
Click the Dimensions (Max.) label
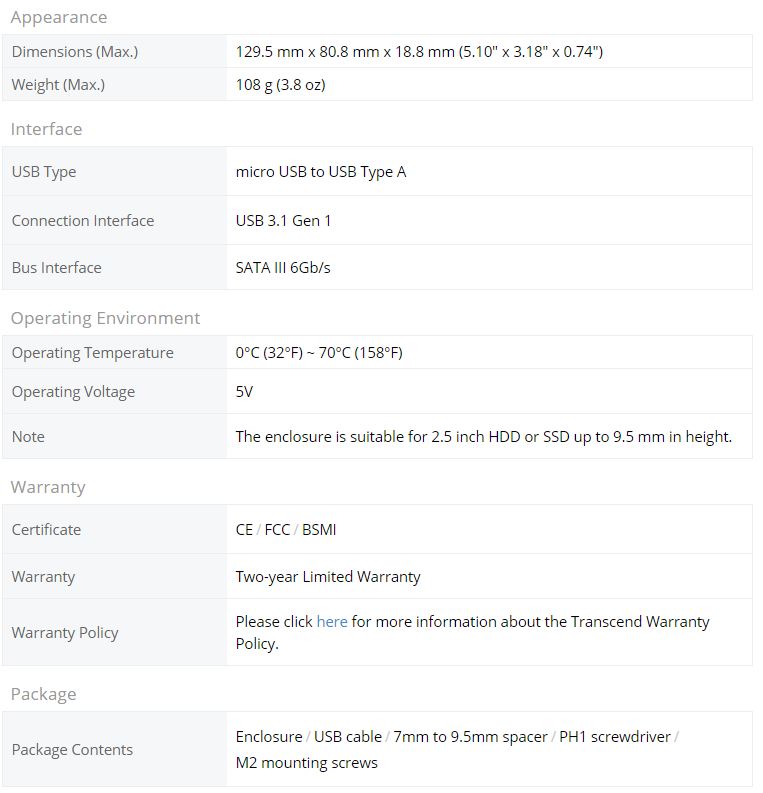75,52
